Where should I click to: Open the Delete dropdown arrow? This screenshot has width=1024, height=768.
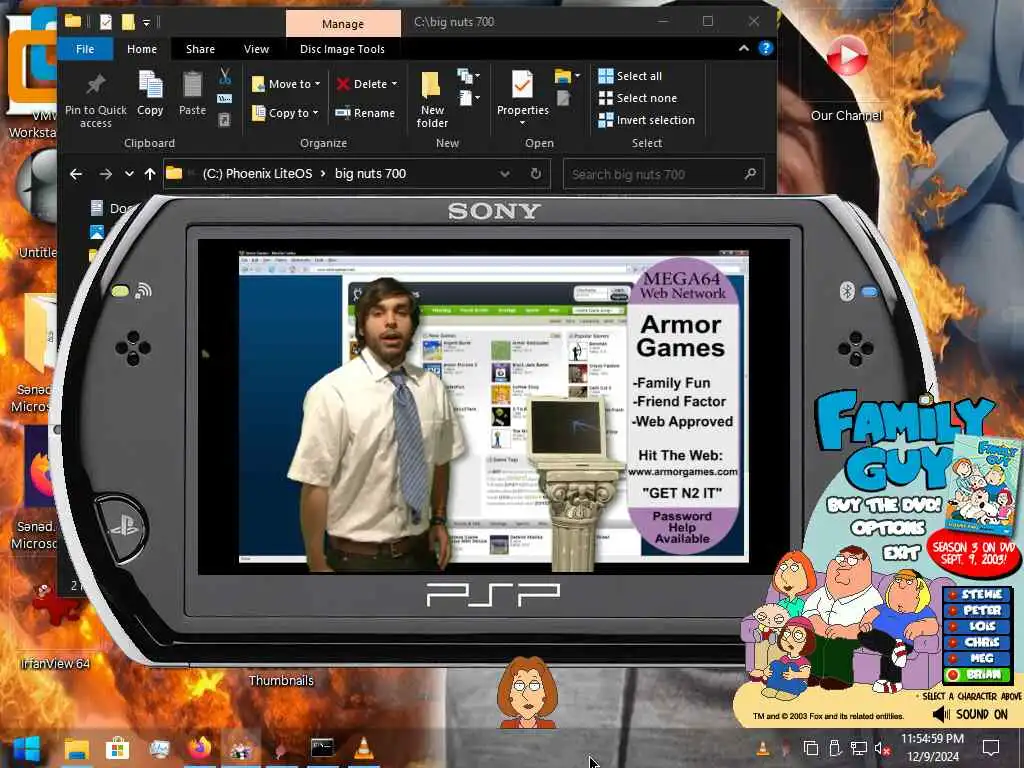pos(394,84)
